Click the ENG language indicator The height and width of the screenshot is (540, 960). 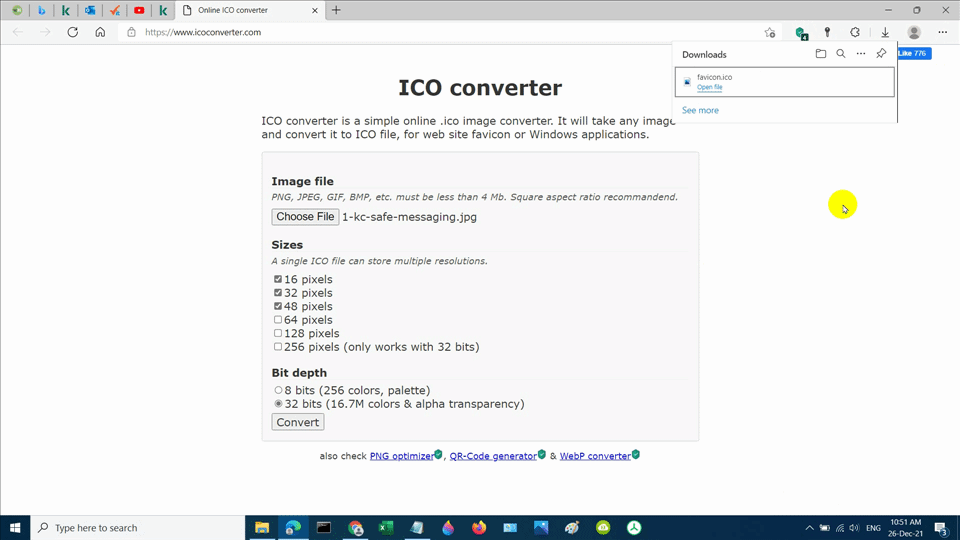point(874,528)
